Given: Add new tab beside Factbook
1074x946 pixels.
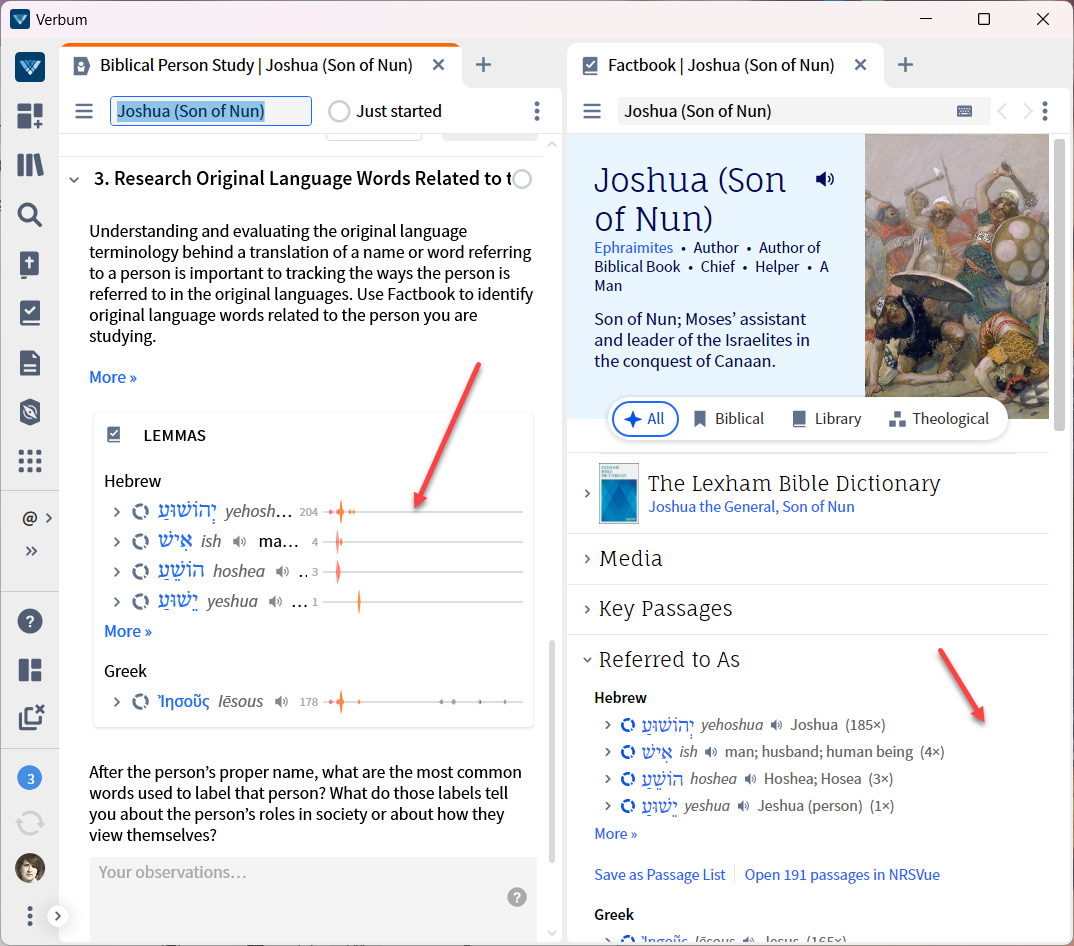Looking at the screenshot, I should click(906, 65).
